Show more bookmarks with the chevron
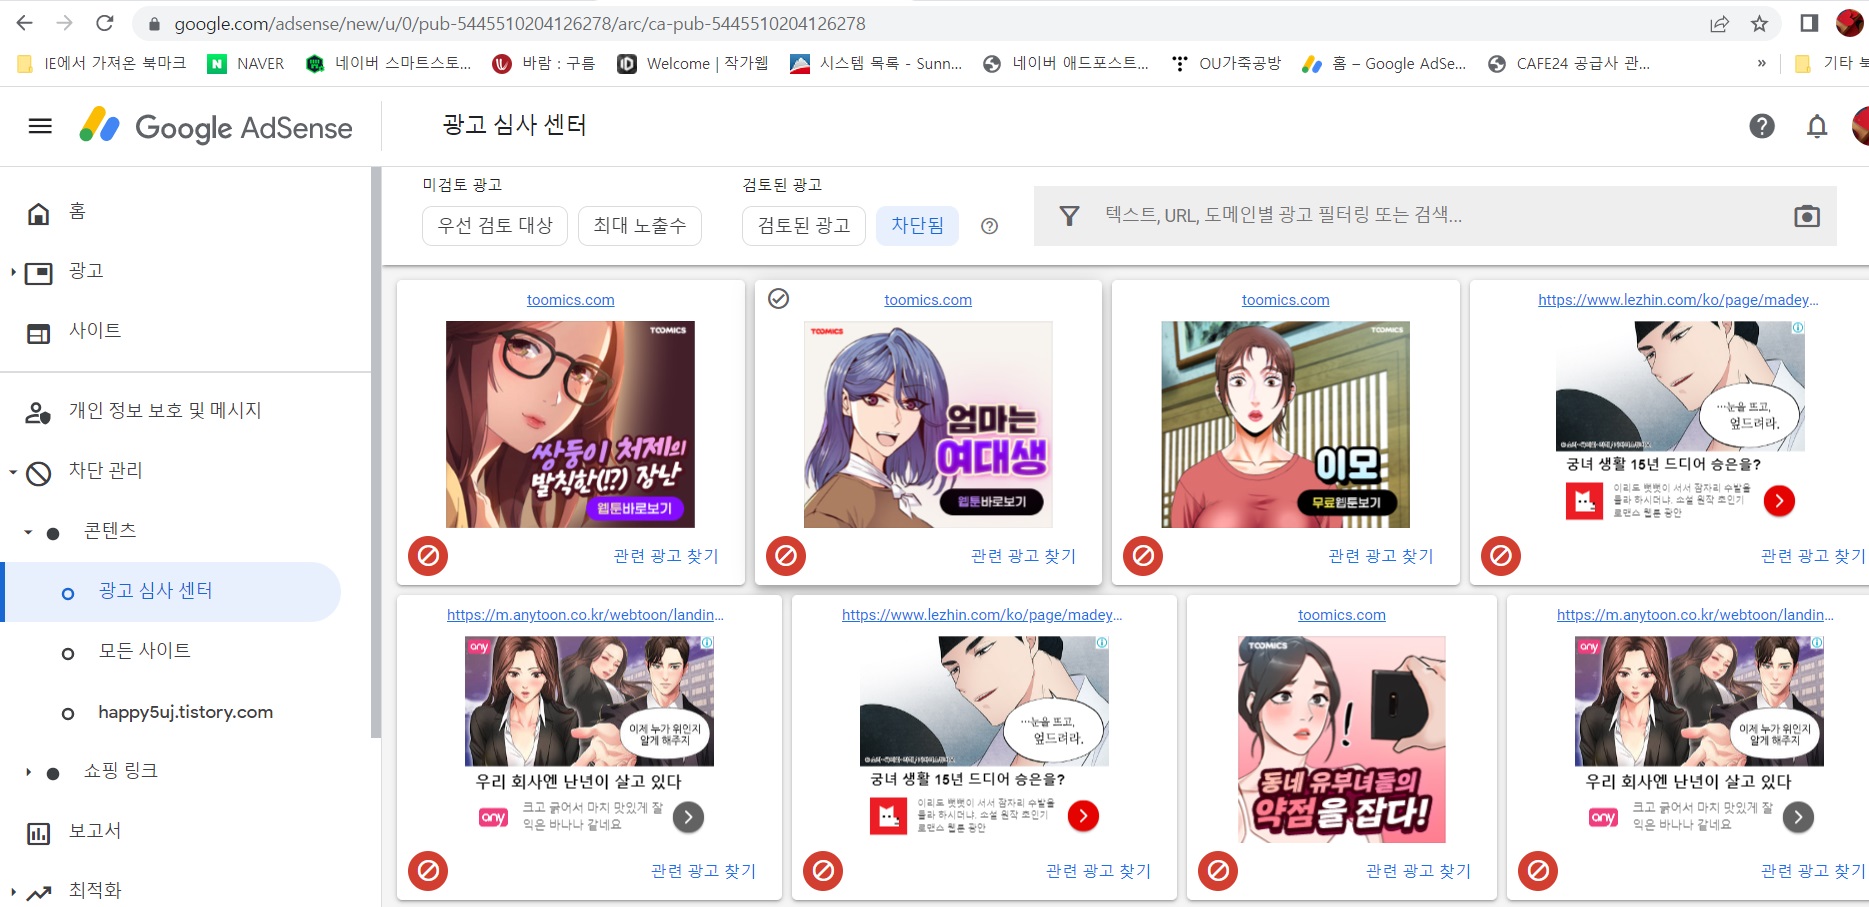 point(1761,63)
